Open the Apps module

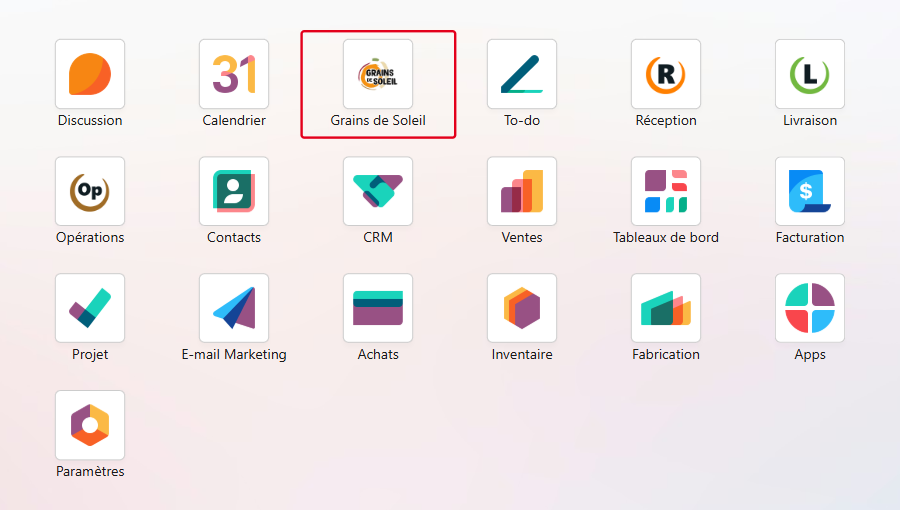tap(810, 308)
